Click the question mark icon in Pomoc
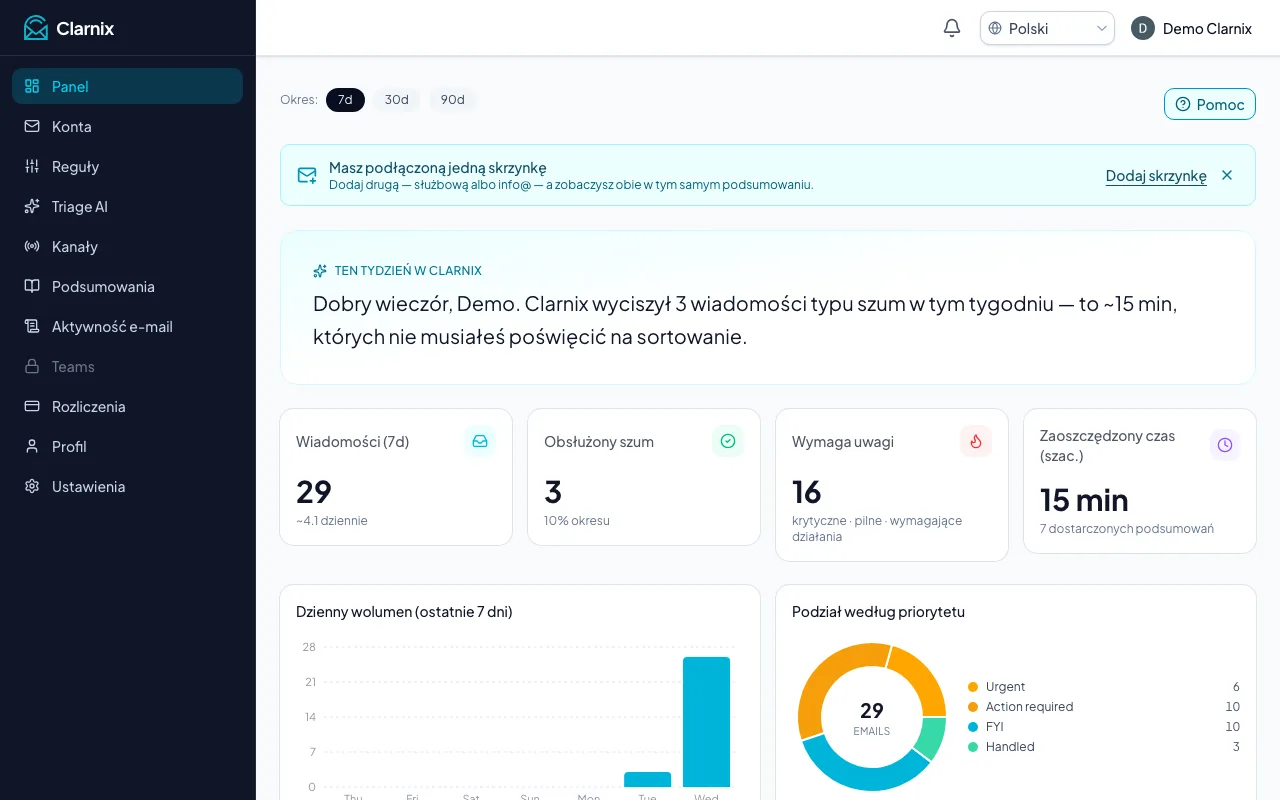Viewport: 1280px width, 800px height. coord(1183,104)
